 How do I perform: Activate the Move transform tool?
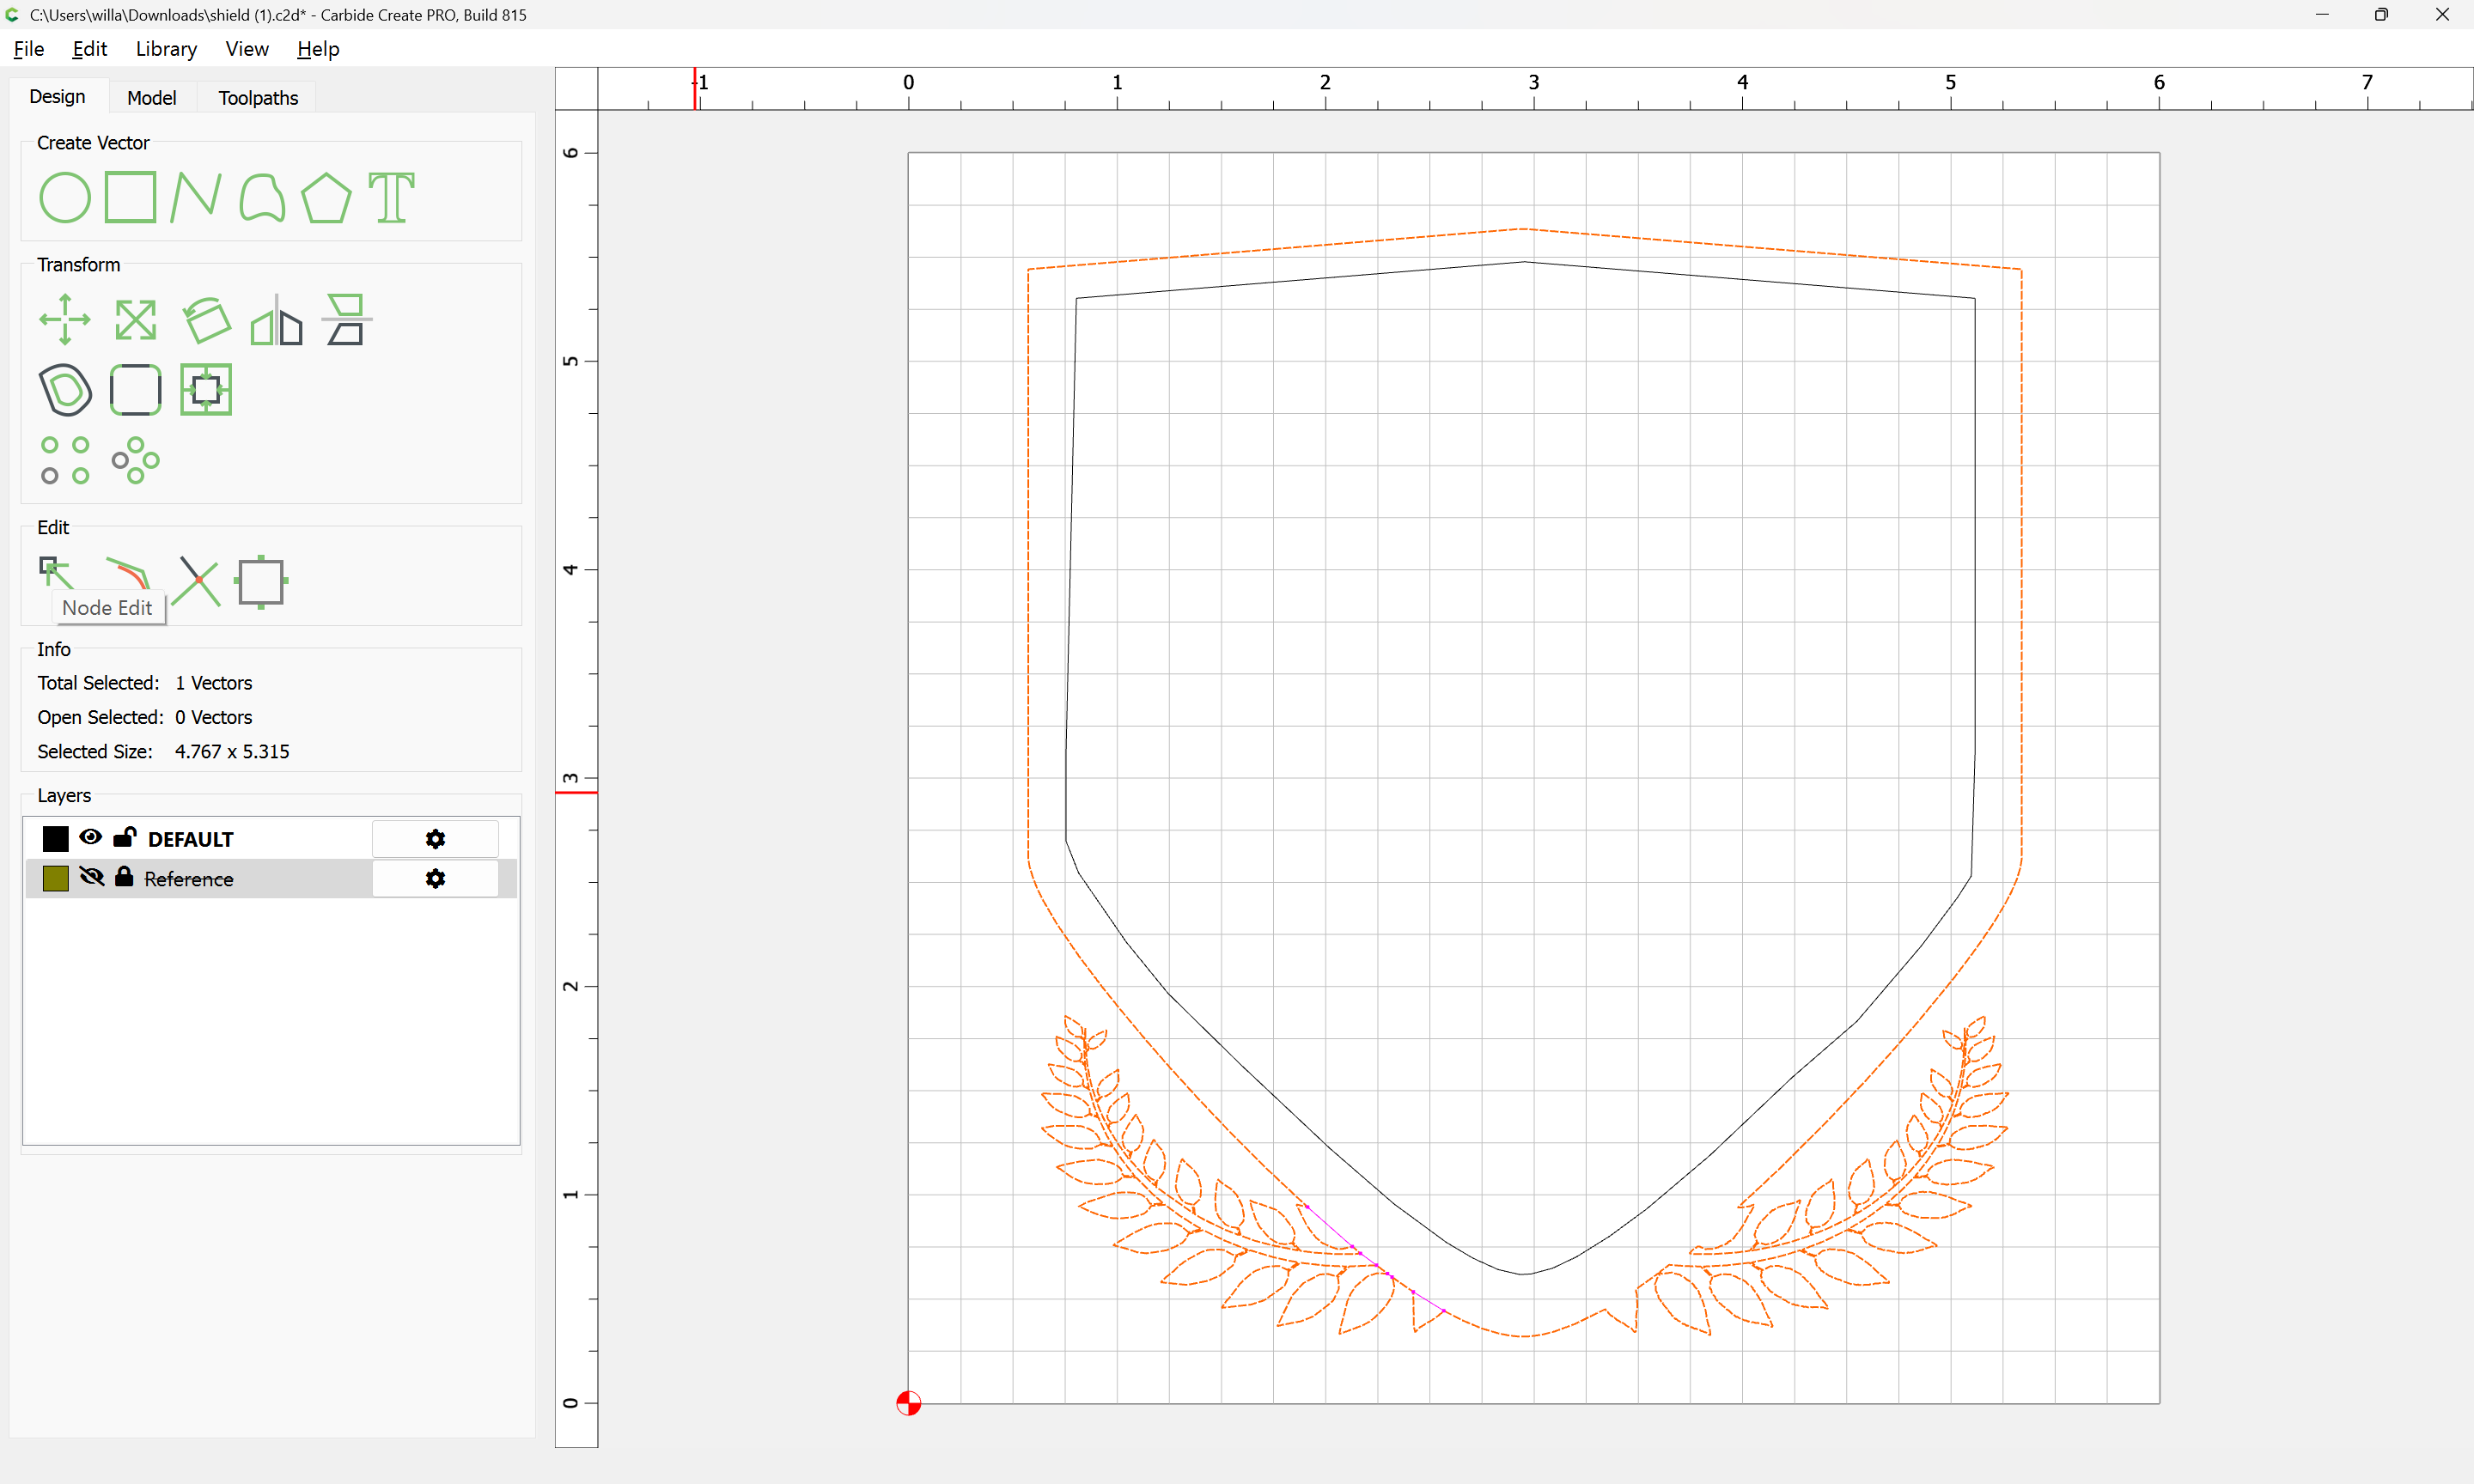(x=65, y=320)
